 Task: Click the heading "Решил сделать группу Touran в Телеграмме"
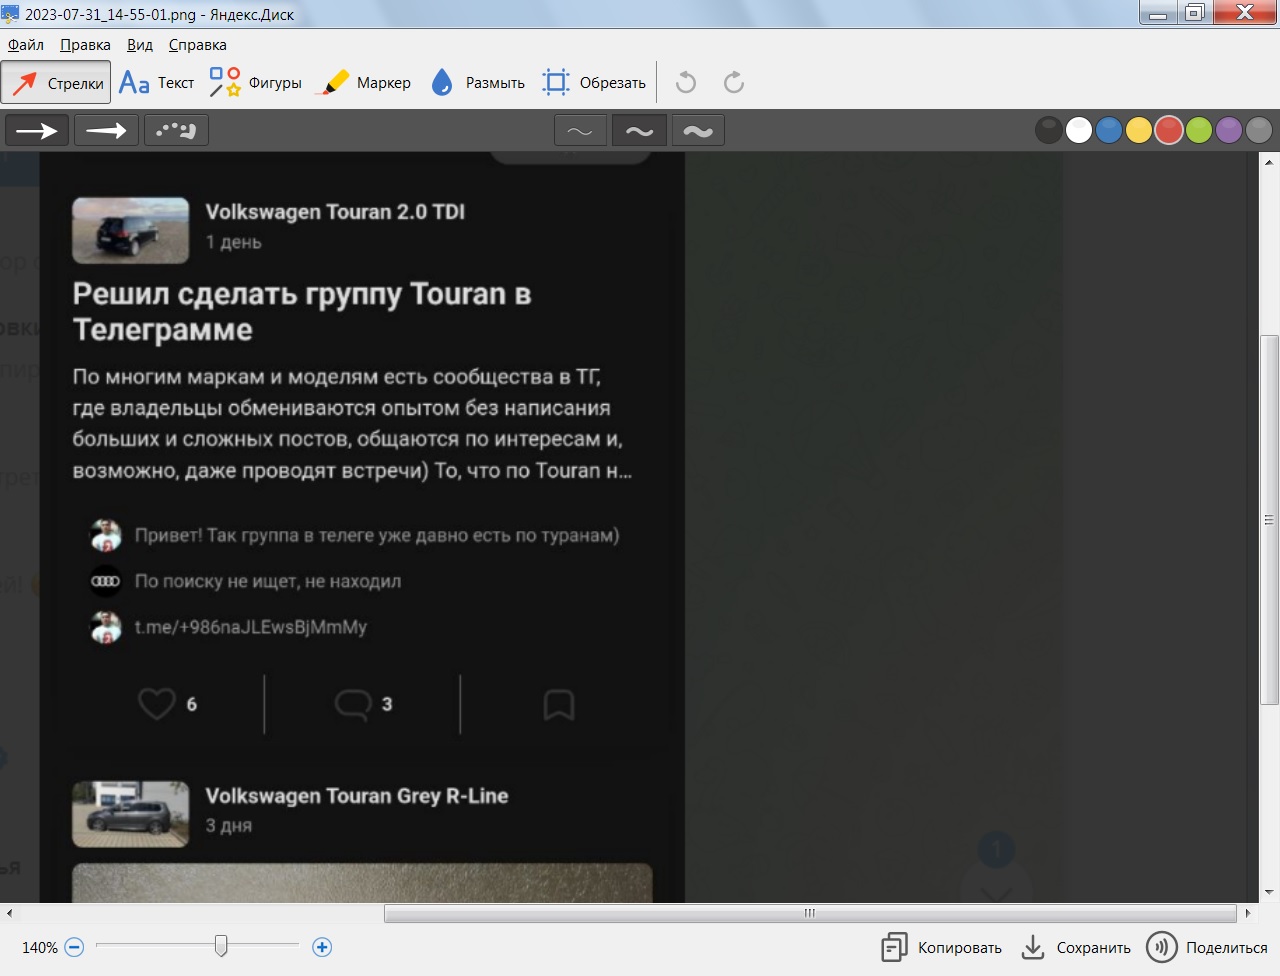[302, 312]
